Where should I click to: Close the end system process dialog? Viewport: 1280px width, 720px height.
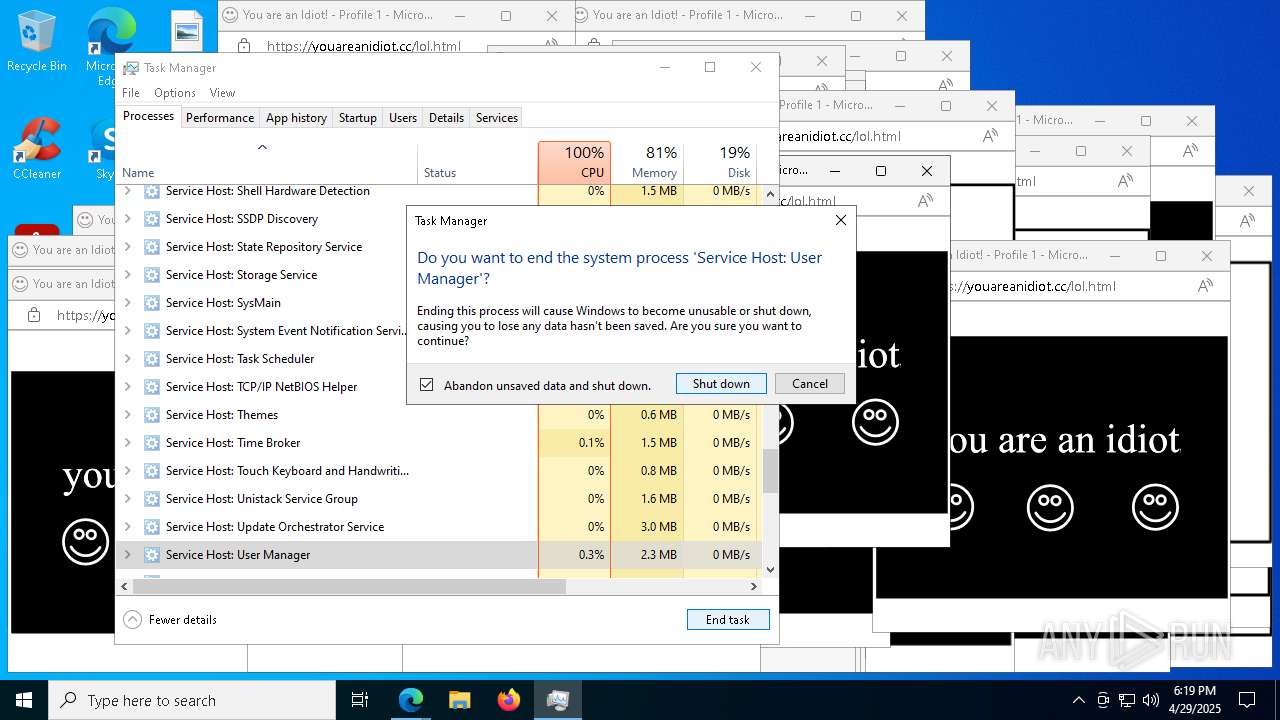pyautogui.click(x=840, y=221)
